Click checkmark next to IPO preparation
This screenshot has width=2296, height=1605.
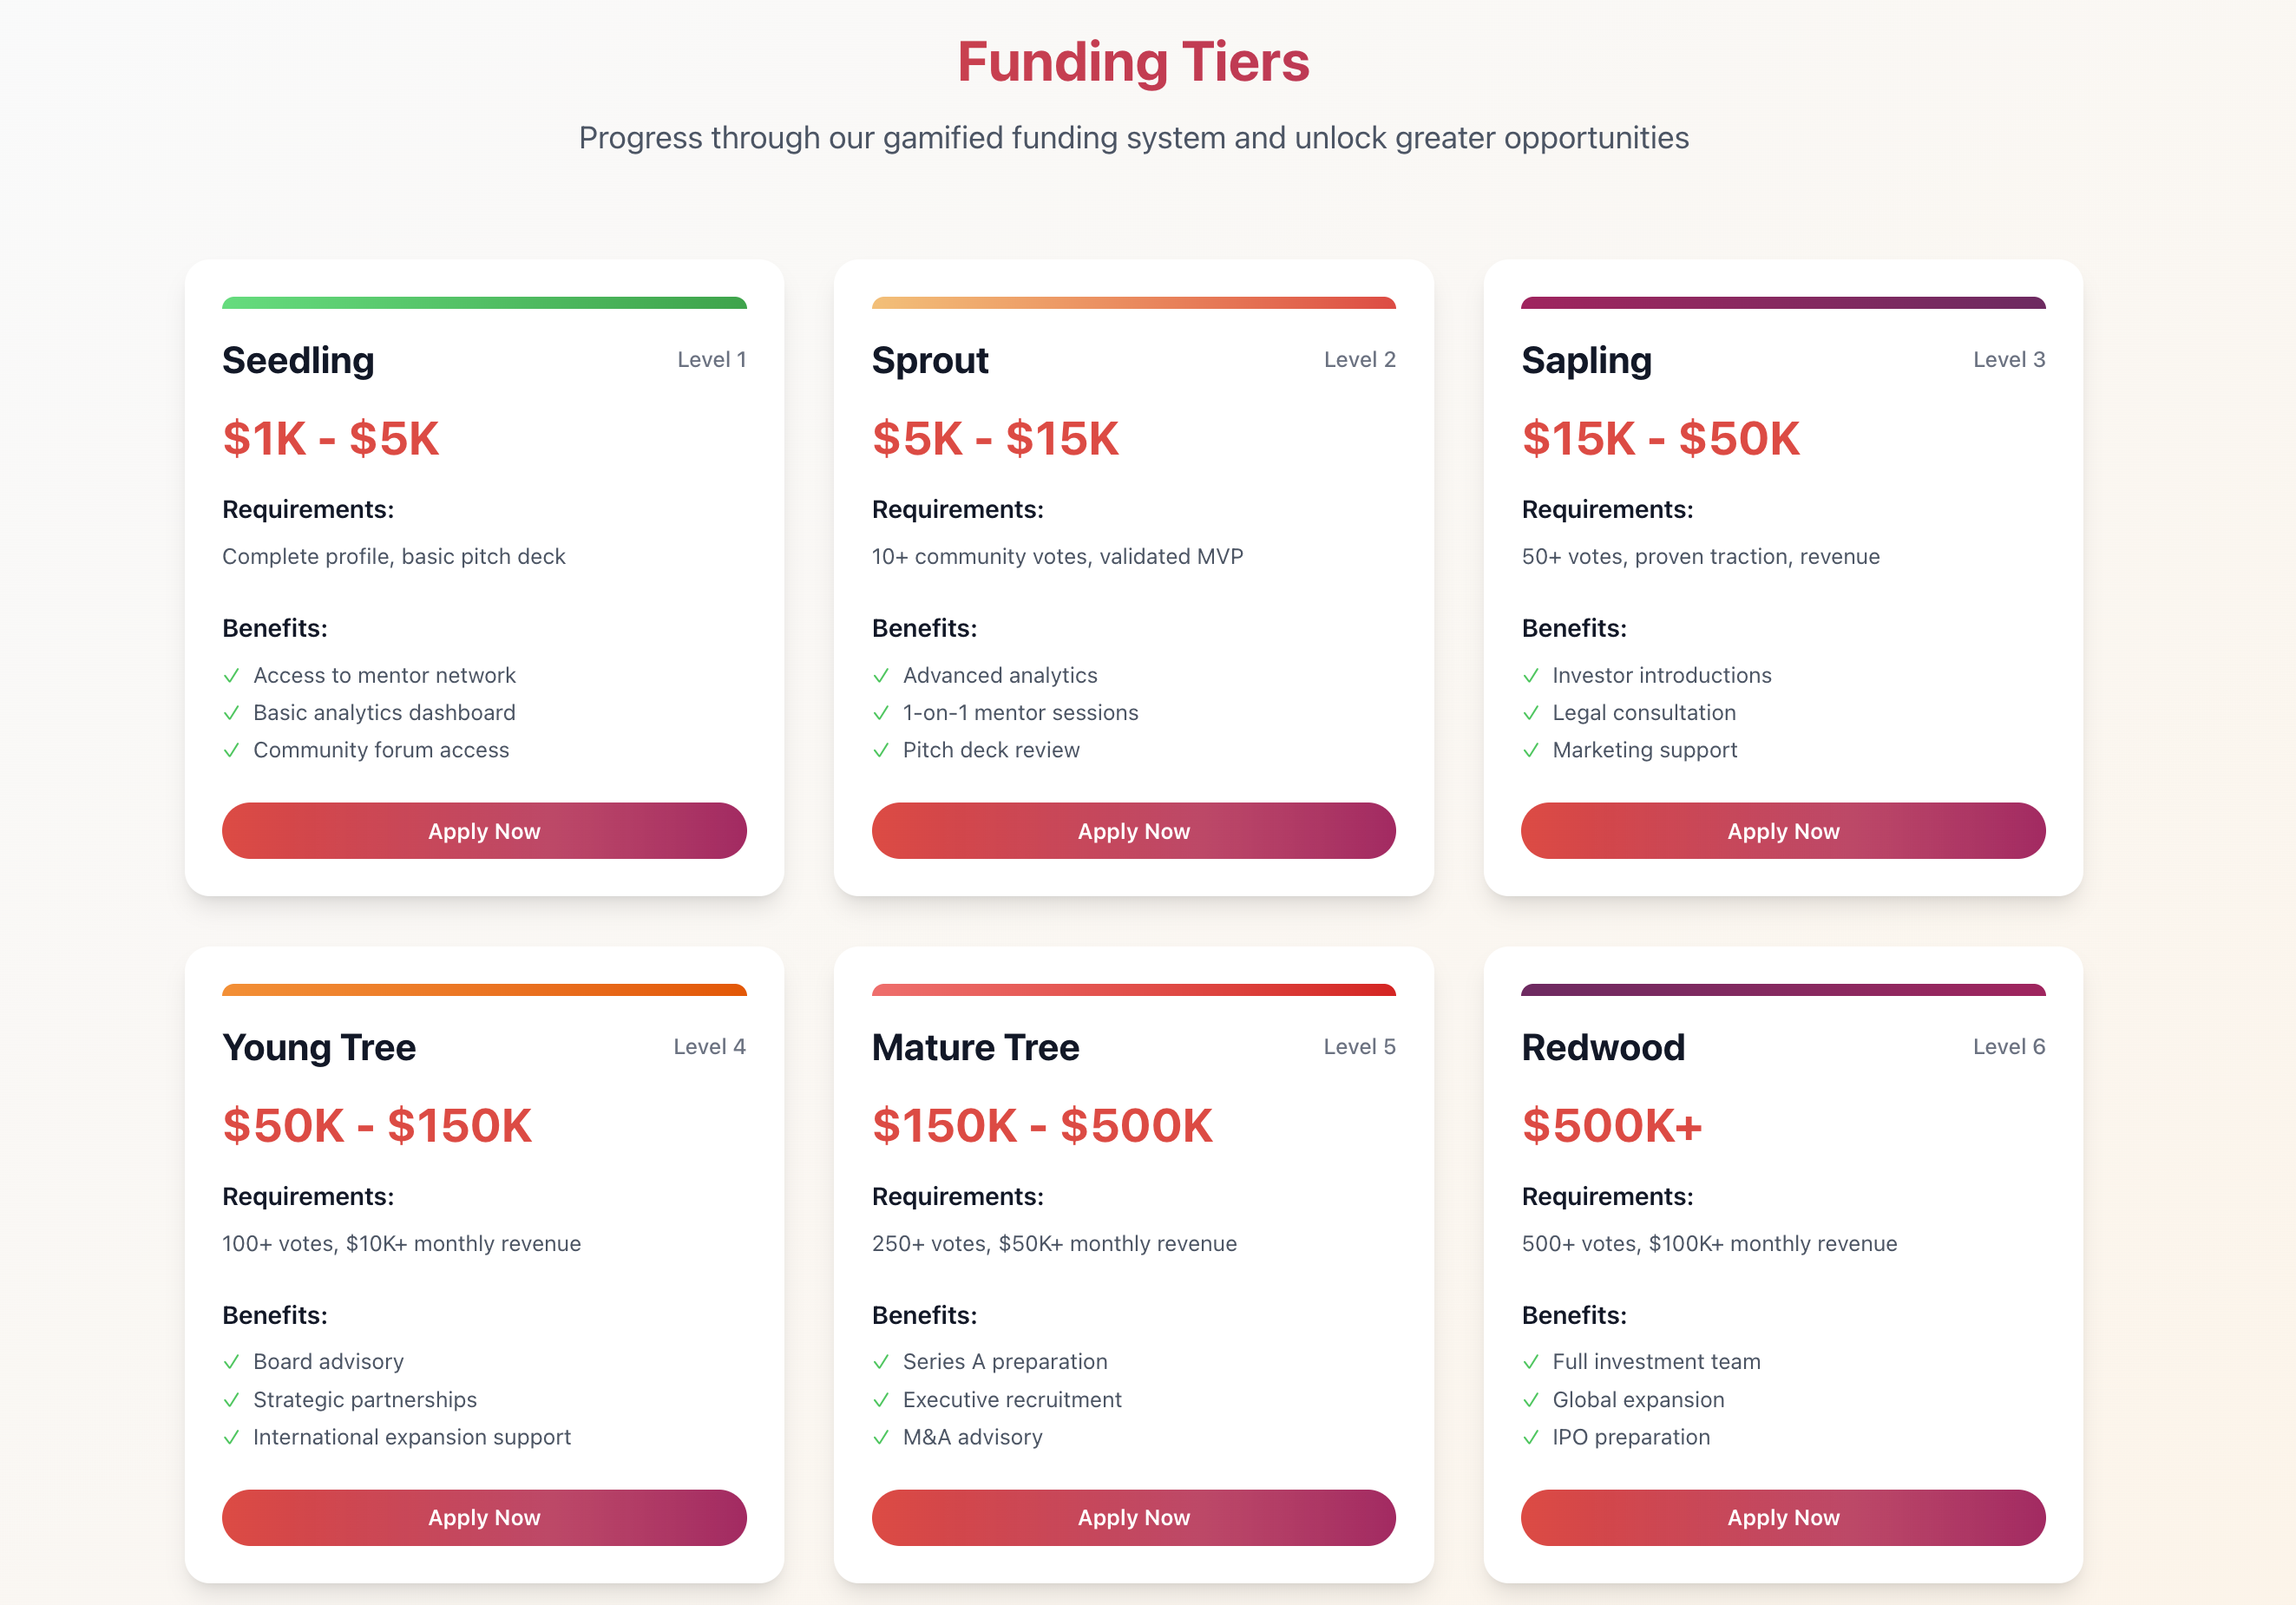pos(1530,1437)
